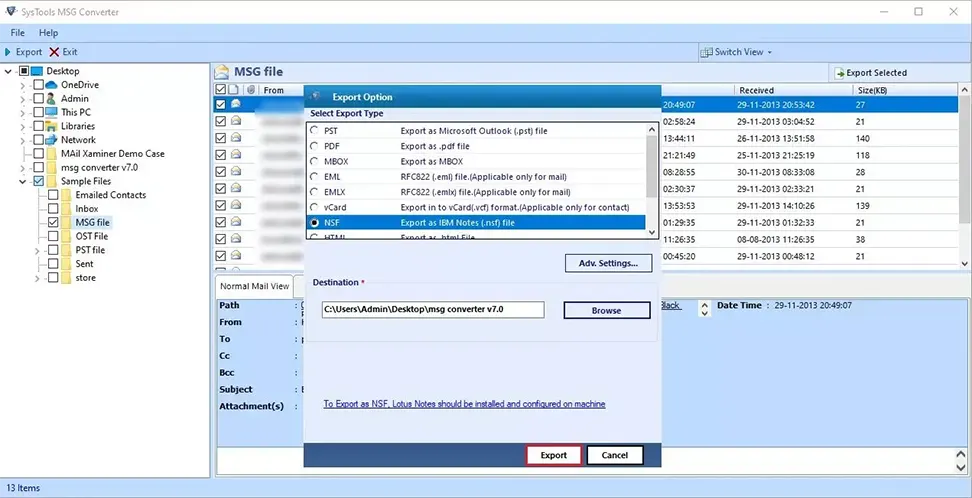Open the Help menu
Screen dimensions: 972x498
(x=48, y=33)
